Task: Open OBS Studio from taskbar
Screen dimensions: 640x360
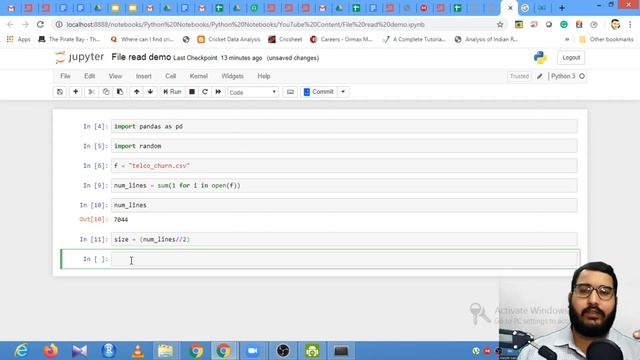Action: click(x=283, y=351)
